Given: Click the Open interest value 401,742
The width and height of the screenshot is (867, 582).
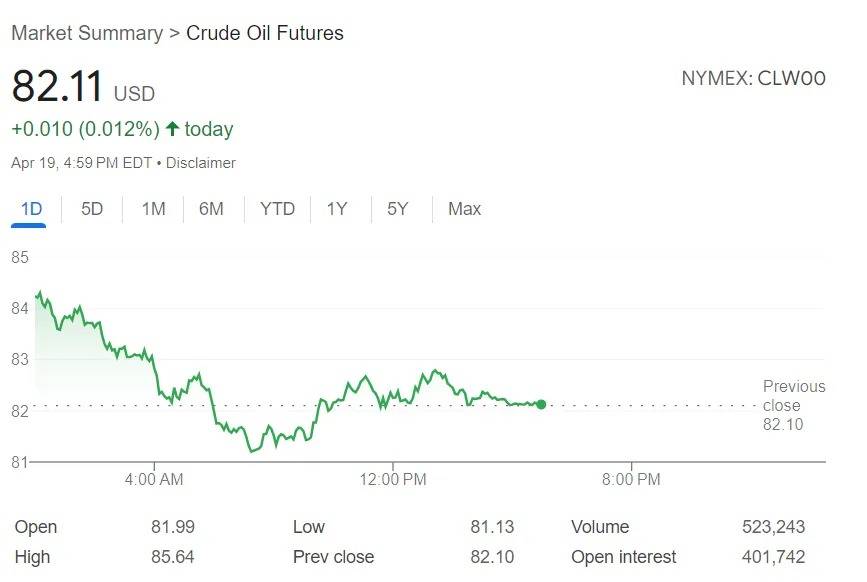Looking at the screenshot, I should click(x=773, y=557).
